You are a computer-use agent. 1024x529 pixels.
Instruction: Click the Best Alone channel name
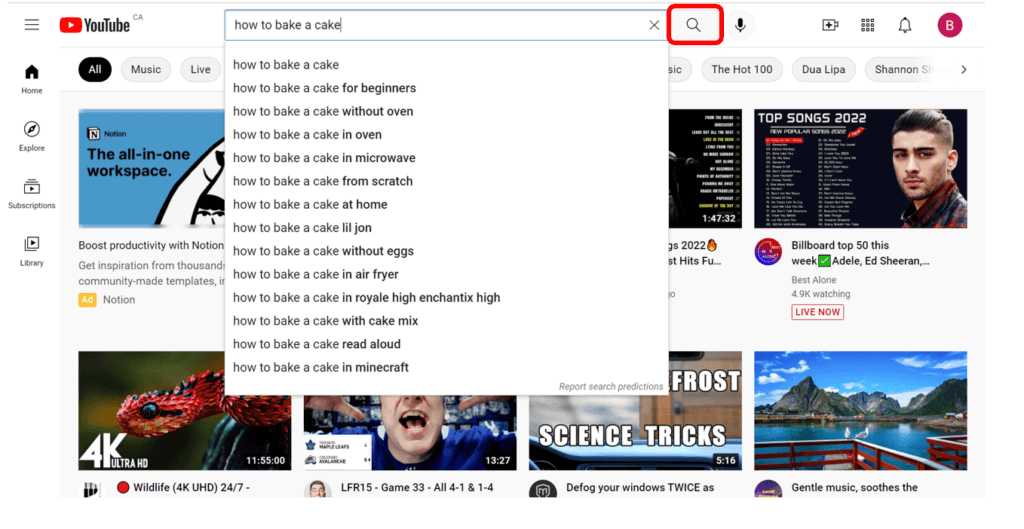[814, 280]
